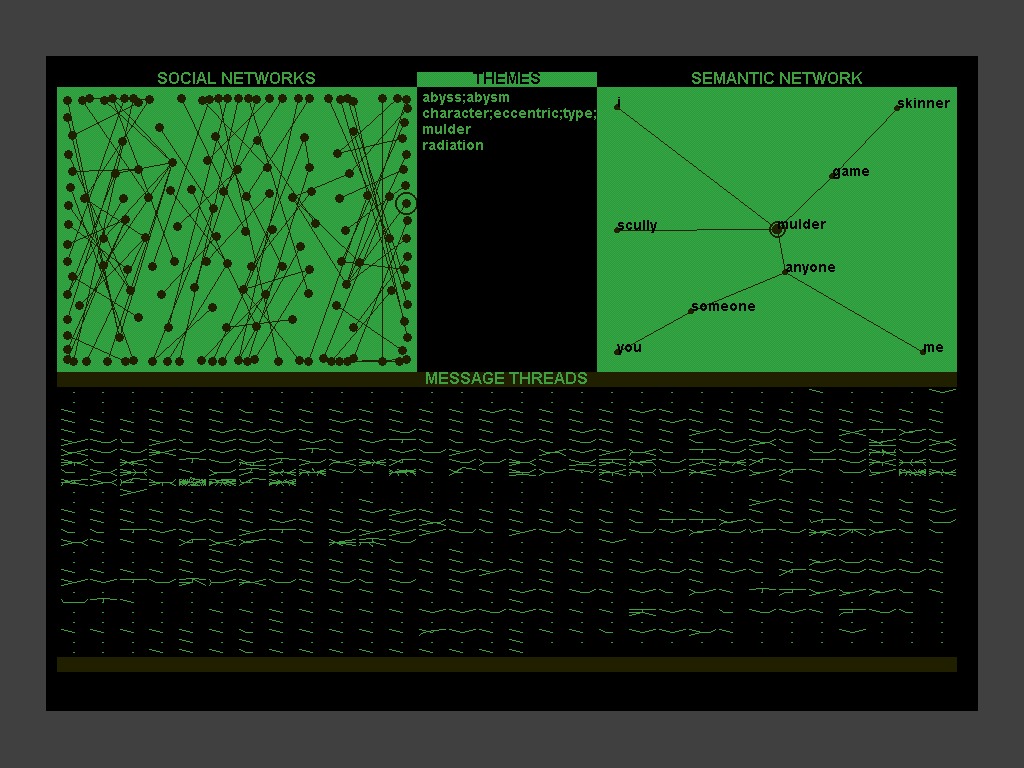The width and height of the screenshot is (1024, 768).
Task: Toggle the radiation theme
Action: [453, 145]
